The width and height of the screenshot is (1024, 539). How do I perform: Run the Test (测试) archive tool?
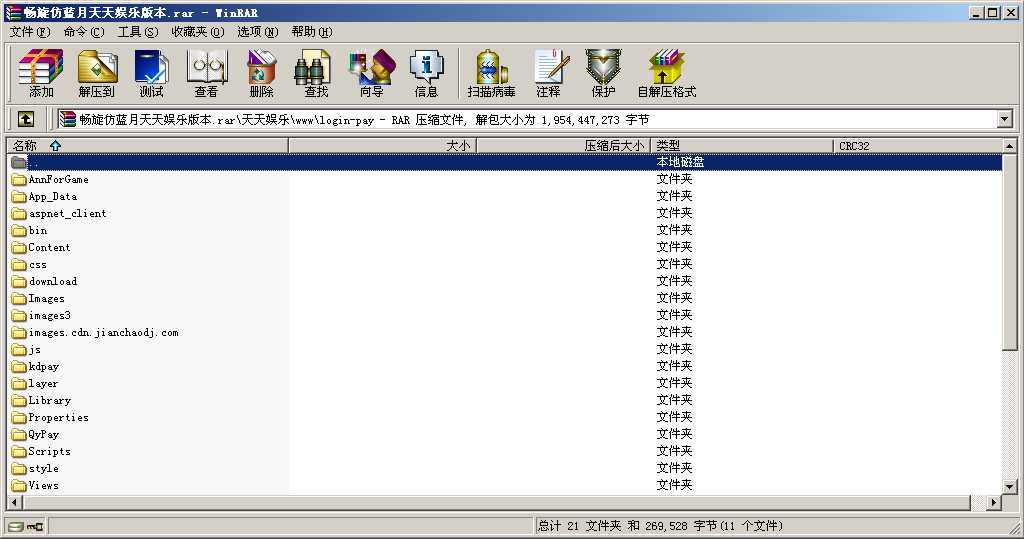point(152,73)
